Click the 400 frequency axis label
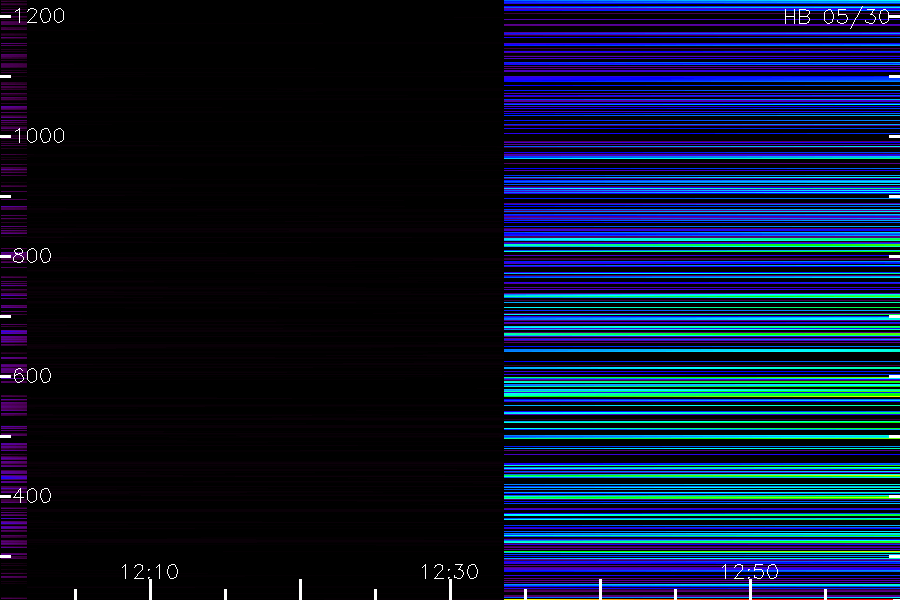 (x=32, y=496)
